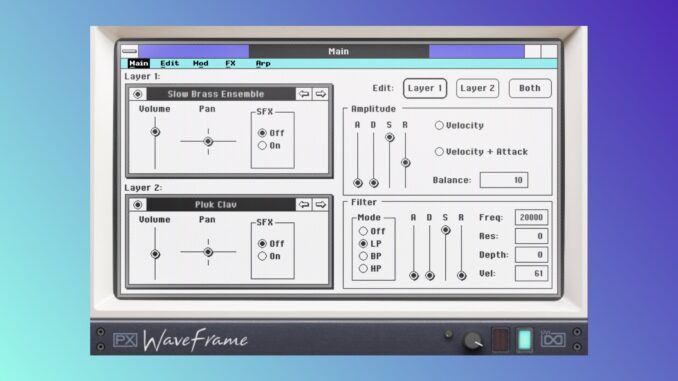The height and width of the screenshot is (381, 678).
Task: Set filter mode to LP
Action: pyautogui.click(x=371, y=243)
